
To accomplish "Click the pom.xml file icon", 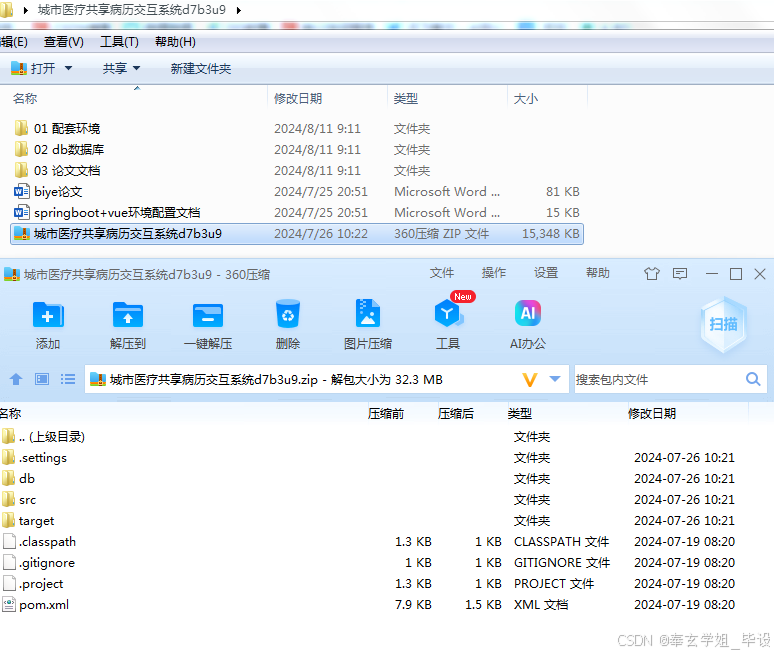I will click(9, 605).
